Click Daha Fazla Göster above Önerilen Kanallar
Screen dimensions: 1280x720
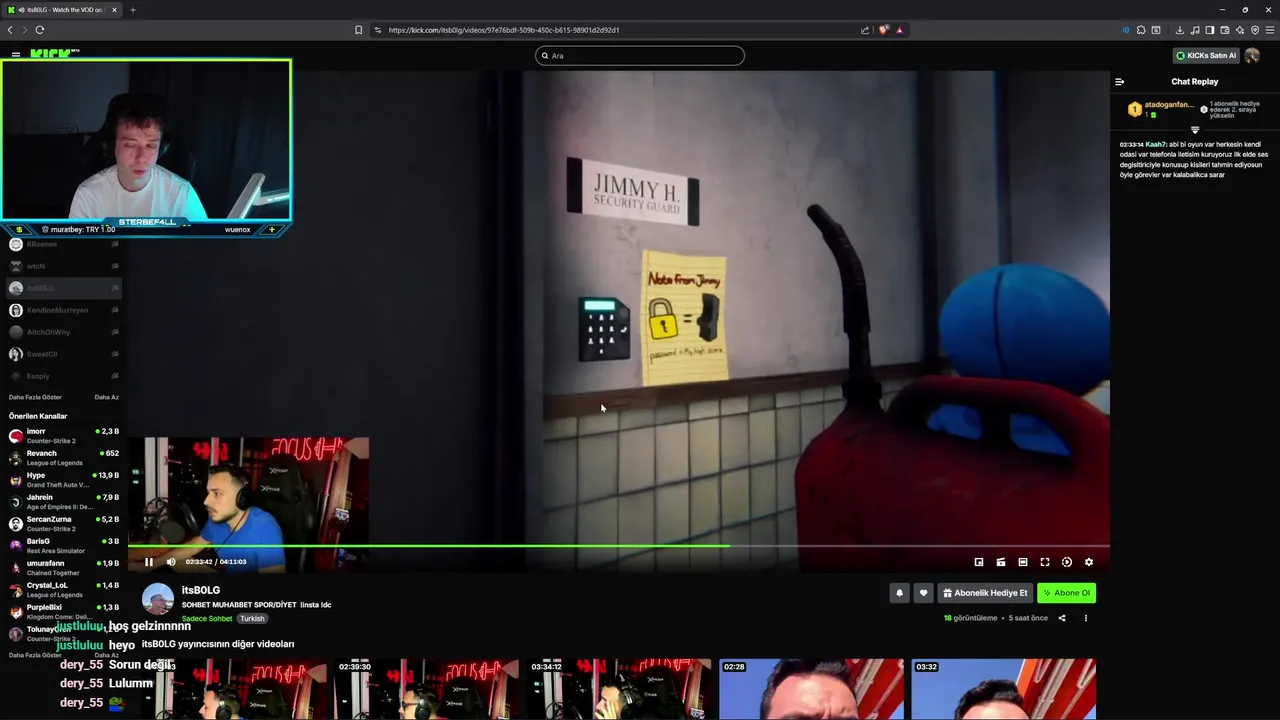pyautogui.click(x=35, y=397)
